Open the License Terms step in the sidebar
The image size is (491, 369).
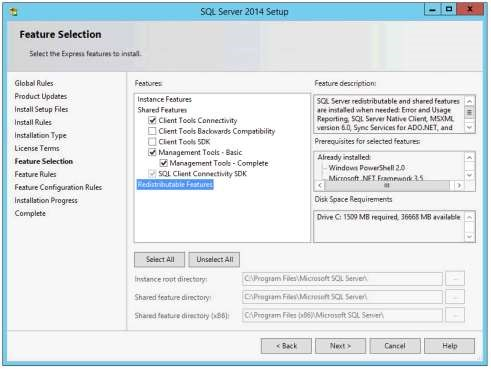[x=37, y=148]
